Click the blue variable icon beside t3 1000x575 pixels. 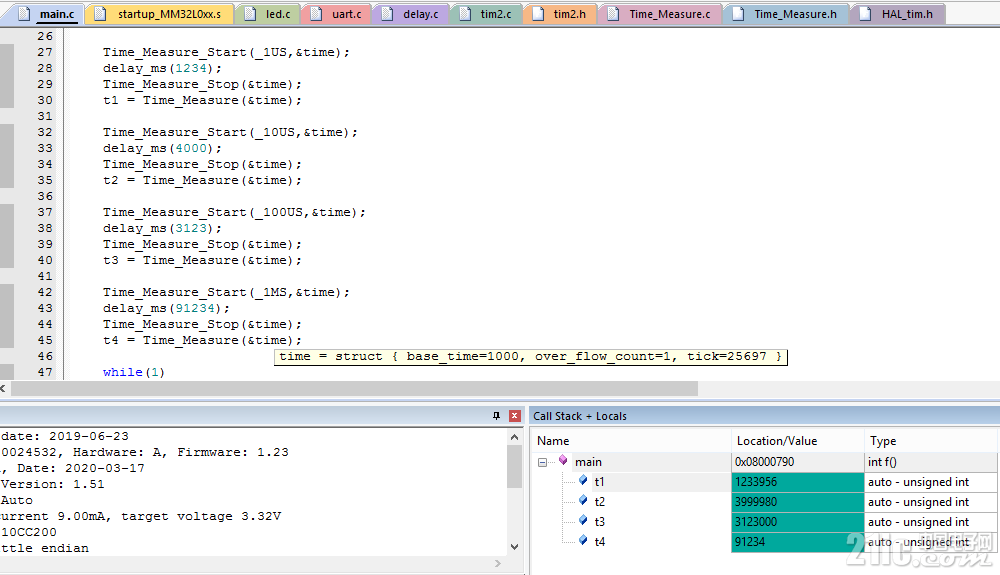(x=583, y=520)
